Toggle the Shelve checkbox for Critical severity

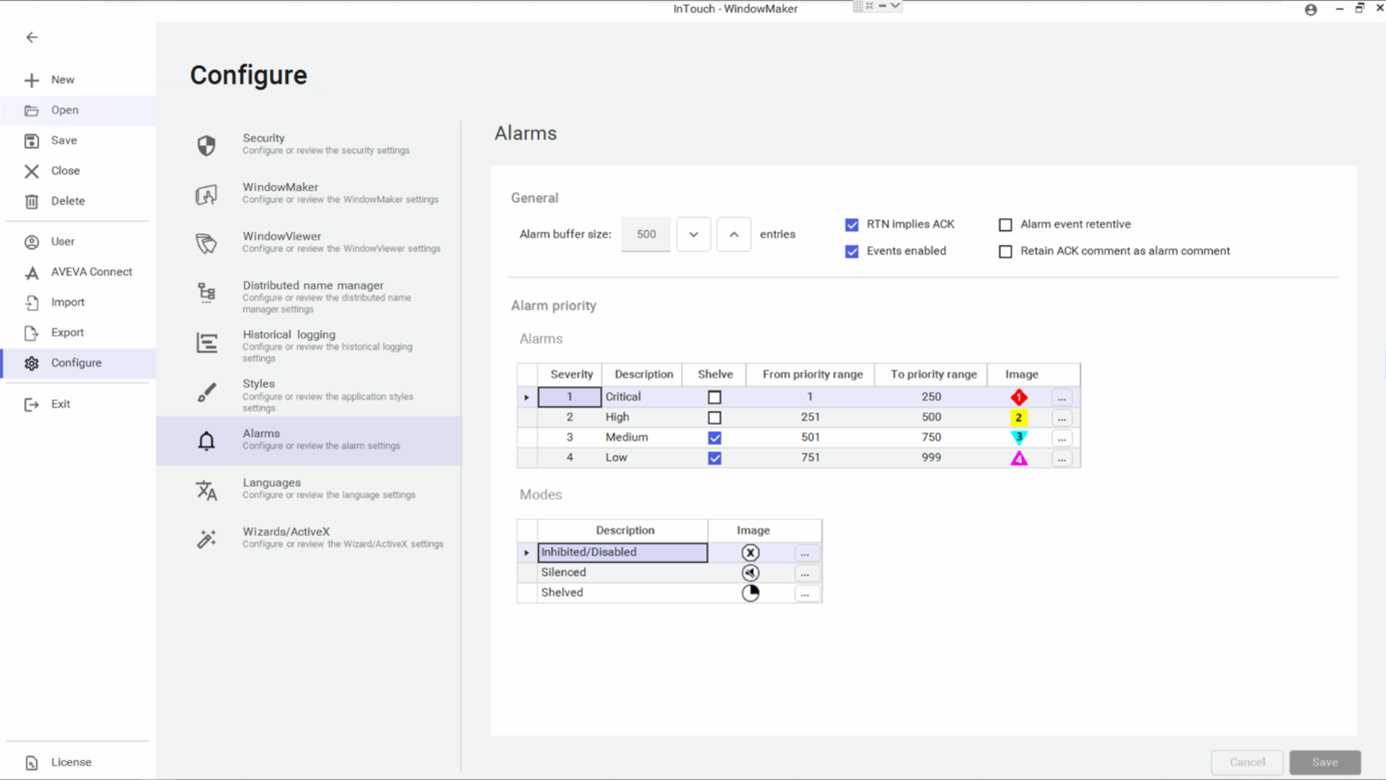[x=715, y=397]
